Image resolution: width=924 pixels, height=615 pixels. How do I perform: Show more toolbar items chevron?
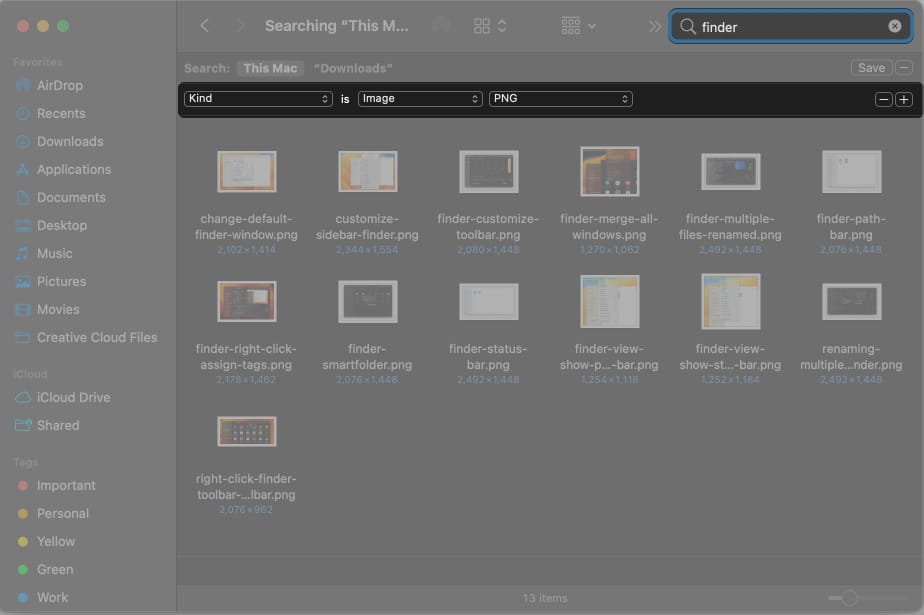click(655, 27)
